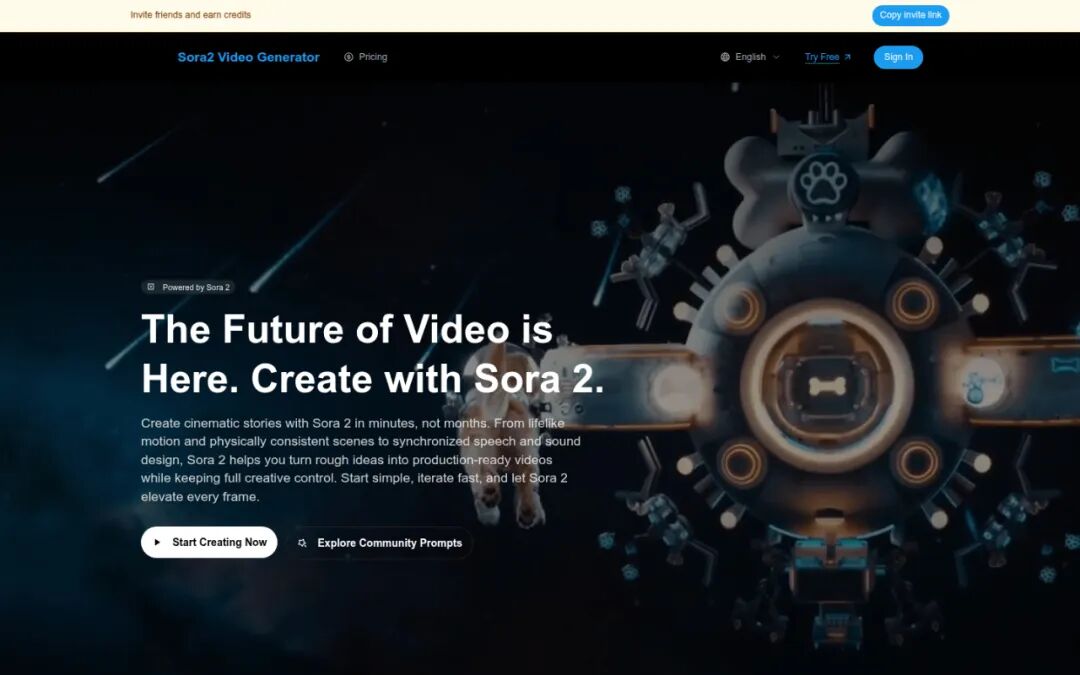
Task: Click the chevron next to English
Action: pos(776,57)
